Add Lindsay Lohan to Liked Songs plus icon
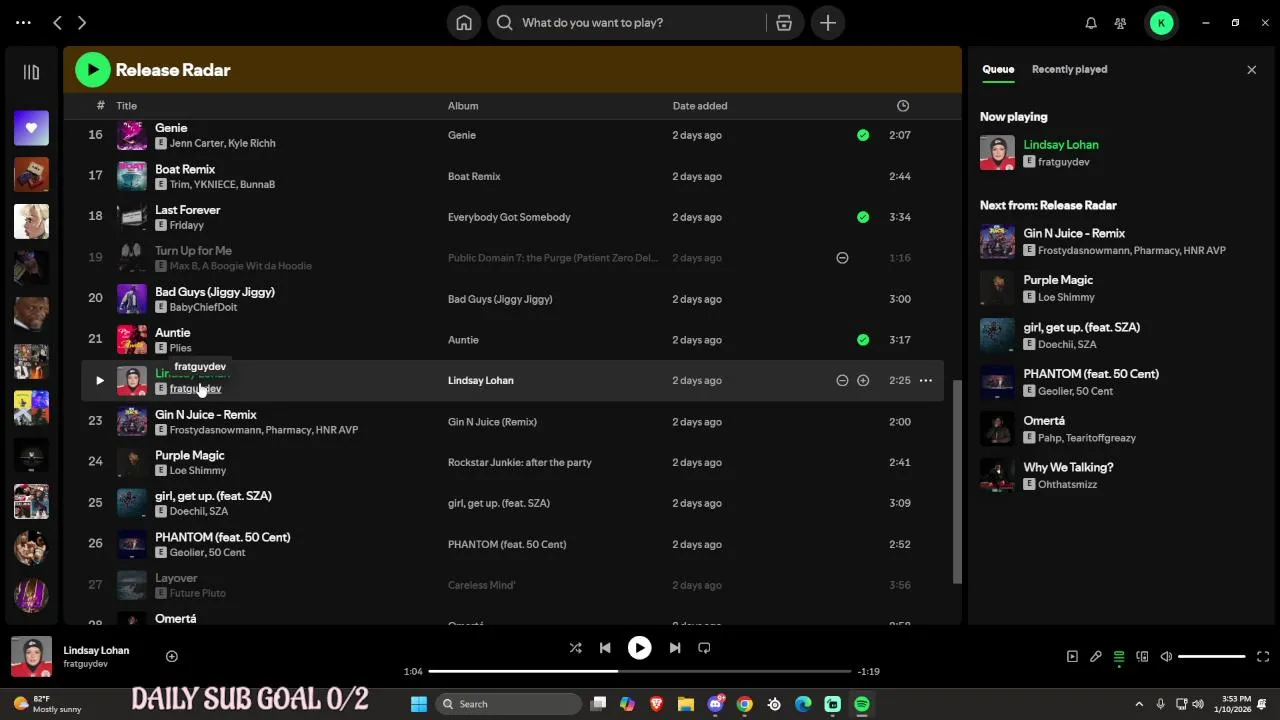 pyautogui.click(x=863, y=381)
